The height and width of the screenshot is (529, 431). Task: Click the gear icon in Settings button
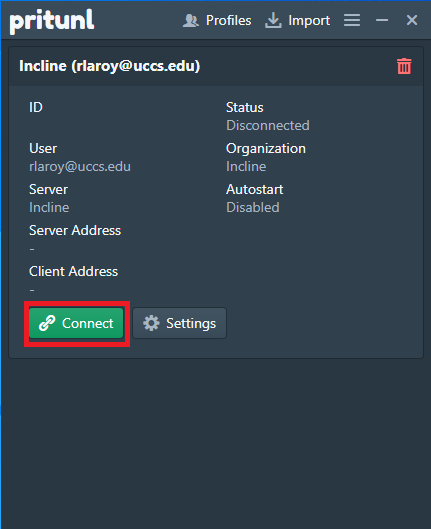(151, 323)
